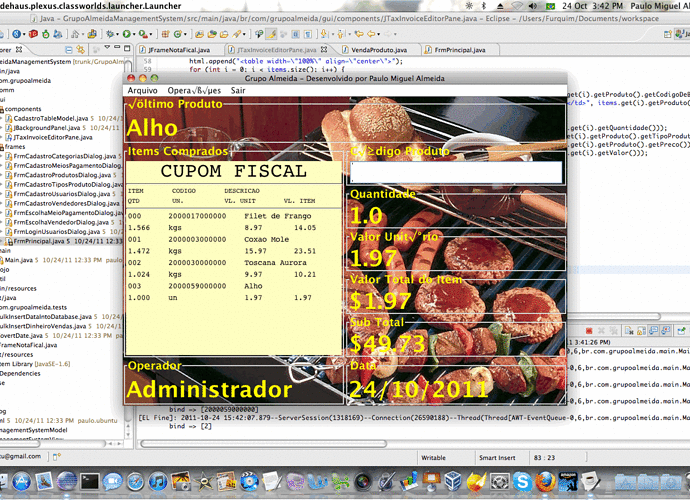690x500 pixels.
Task: Toggle Show Console on Standard Out change
Action: pyautogui.click(x=654, y=331)
